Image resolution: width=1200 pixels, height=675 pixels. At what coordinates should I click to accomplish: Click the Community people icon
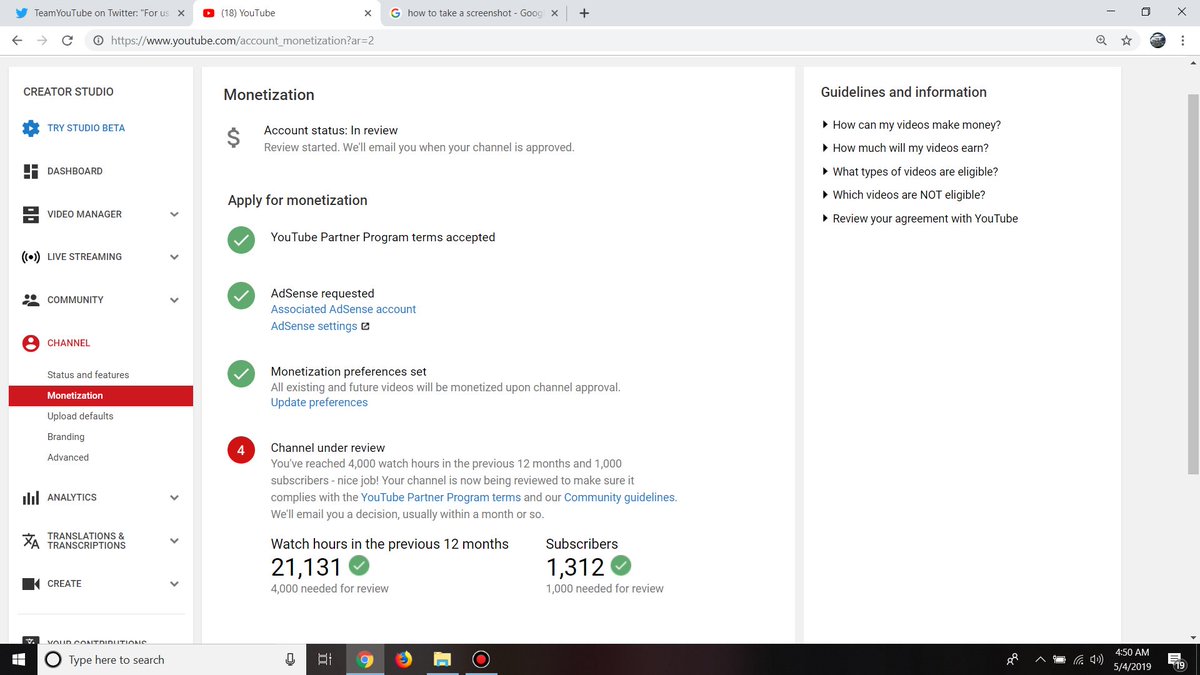tap(31, 300)
